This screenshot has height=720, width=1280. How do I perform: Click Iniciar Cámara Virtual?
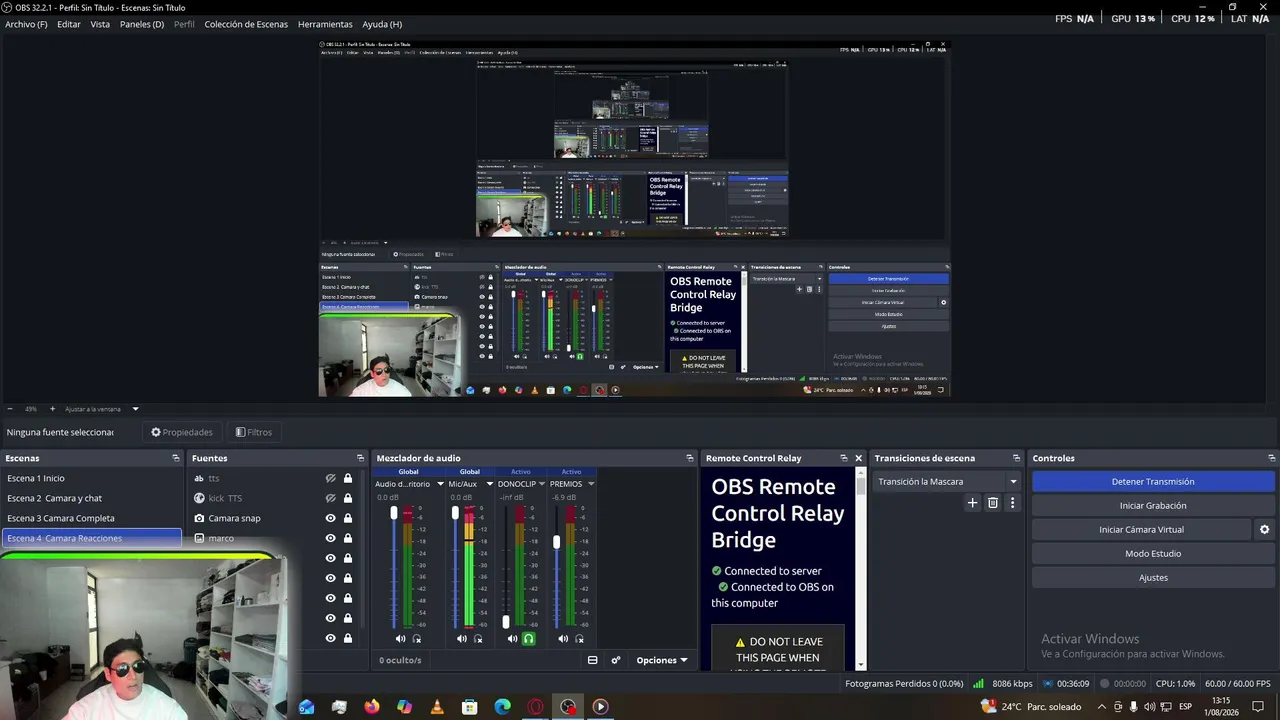pyautogui.click(x=1141, y=530)
